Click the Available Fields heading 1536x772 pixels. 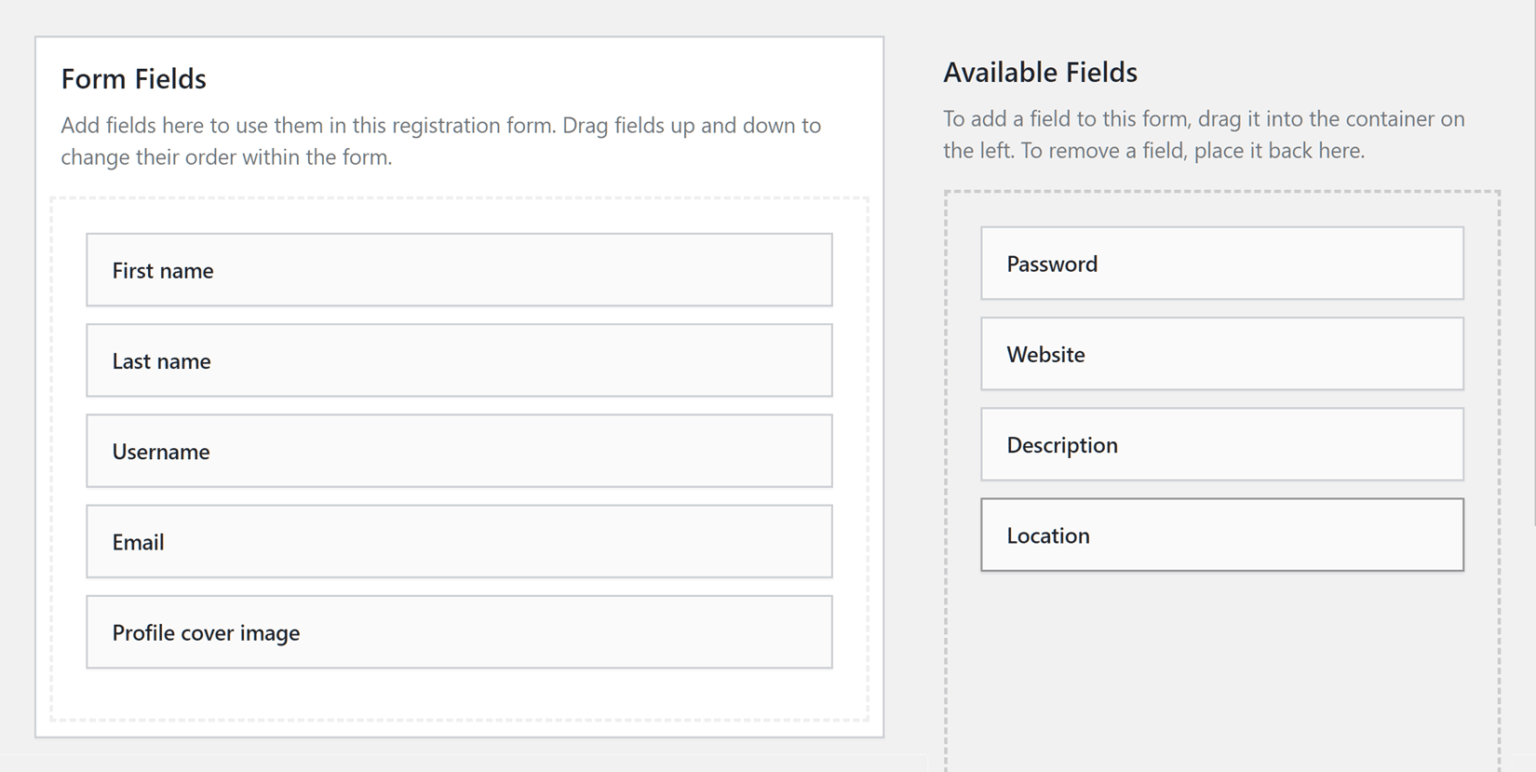[x=1040, y=72]
